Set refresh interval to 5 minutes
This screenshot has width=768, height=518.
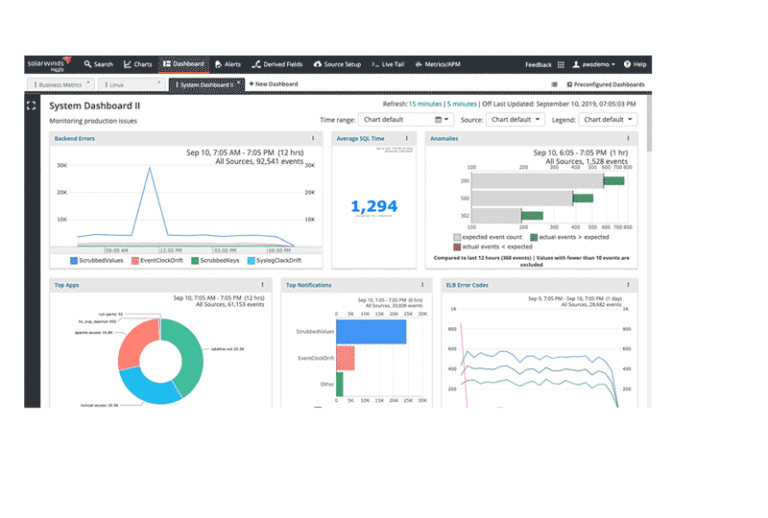point(463,104)
